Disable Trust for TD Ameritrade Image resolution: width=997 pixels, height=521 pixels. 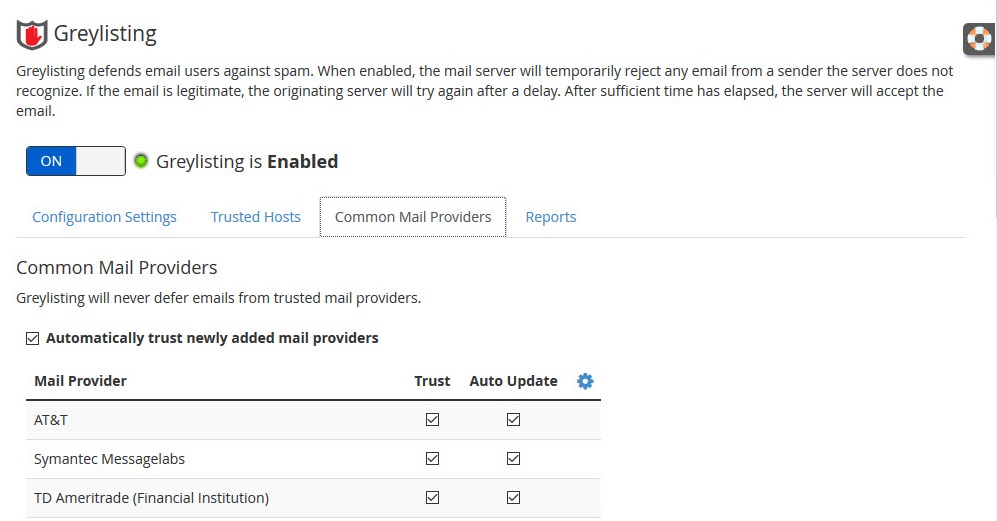click(x=432, y=497)
